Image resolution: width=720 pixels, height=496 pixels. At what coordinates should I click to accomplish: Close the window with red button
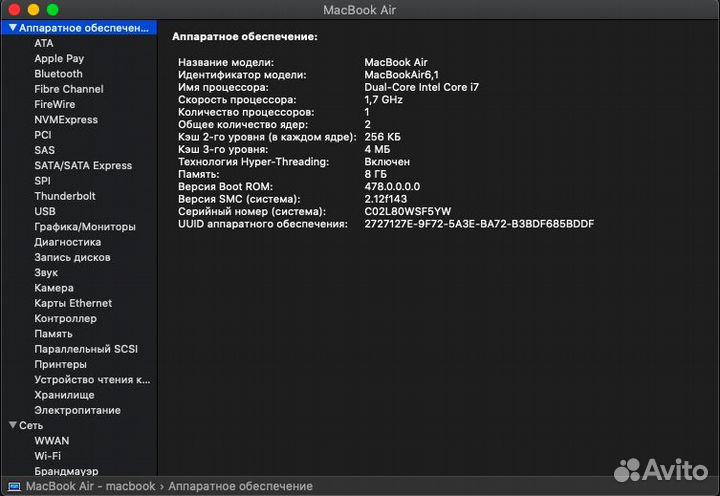pyautogui.click(x=14, y=9)
